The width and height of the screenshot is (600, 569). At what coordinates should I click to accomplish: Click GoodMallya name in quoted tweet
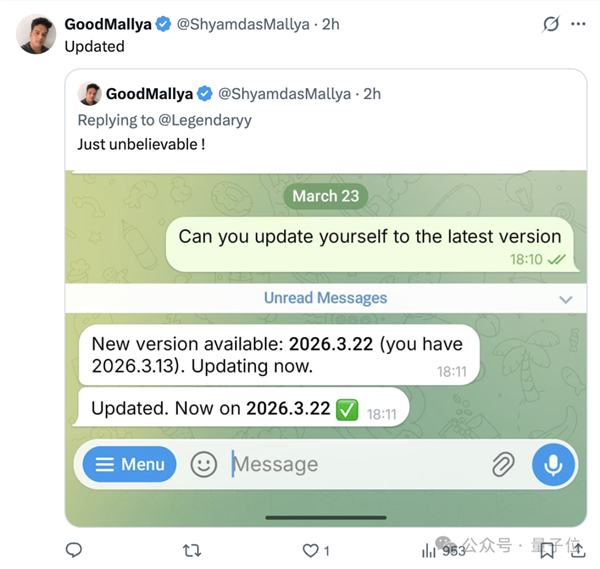[x=149, y=94]
